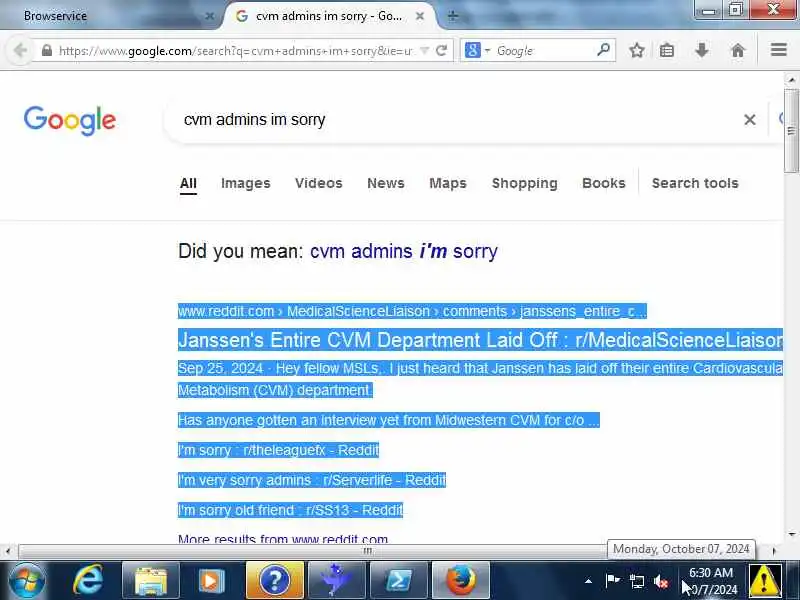Open the Firefox hamburger menu
800x600 pixels.
(x=779, y=50)
